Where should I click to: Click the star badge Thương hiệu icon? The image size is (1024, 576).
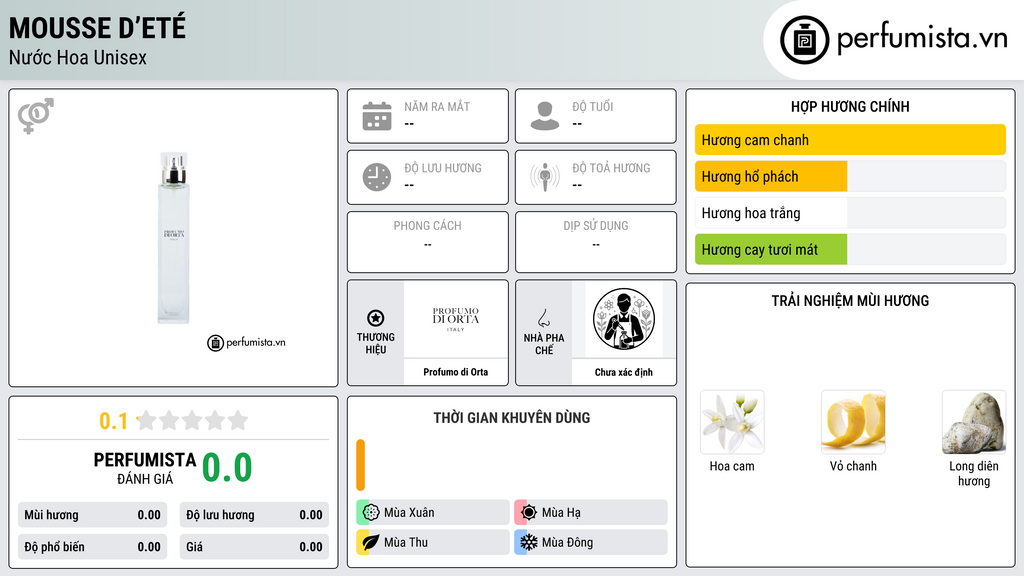tap(376, 318)
